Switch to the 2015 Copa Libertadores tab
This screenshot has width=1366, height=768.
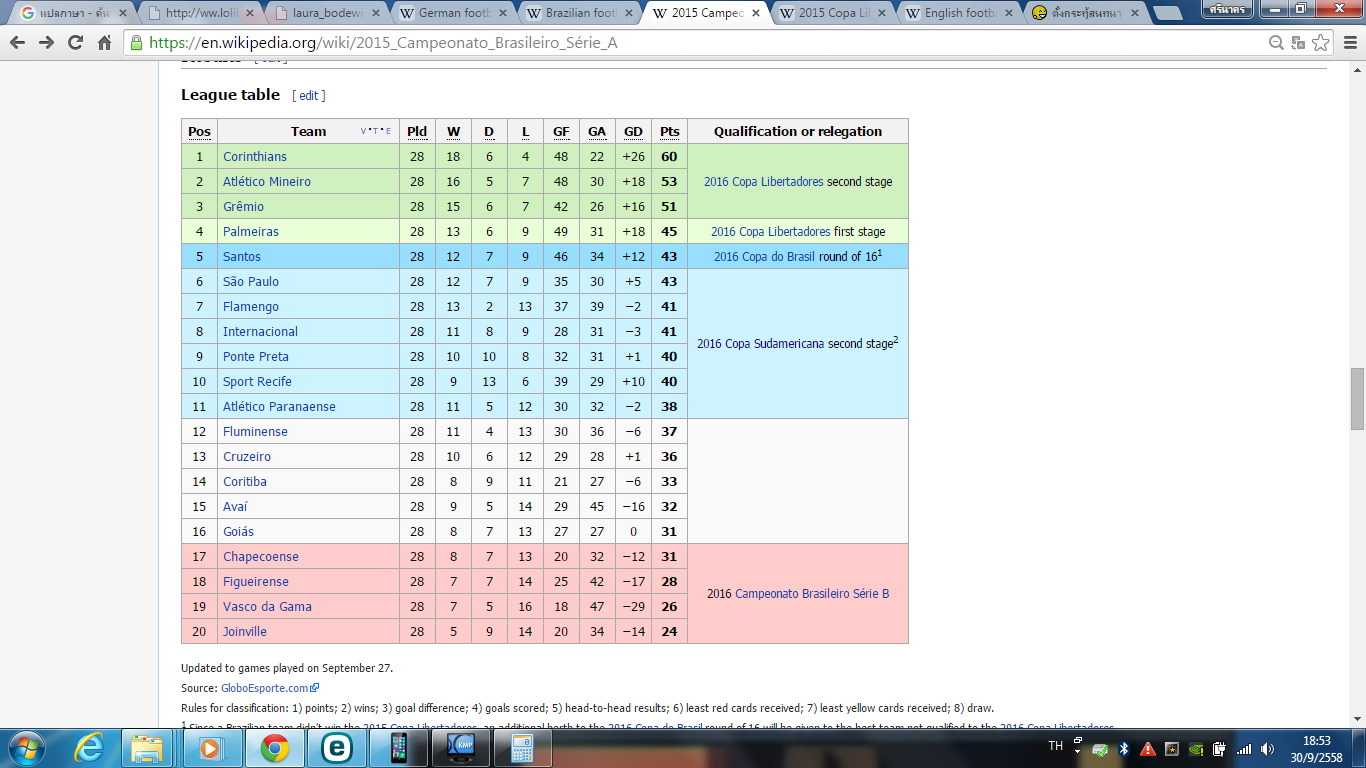pyautogui.click(x=832, y=13)
